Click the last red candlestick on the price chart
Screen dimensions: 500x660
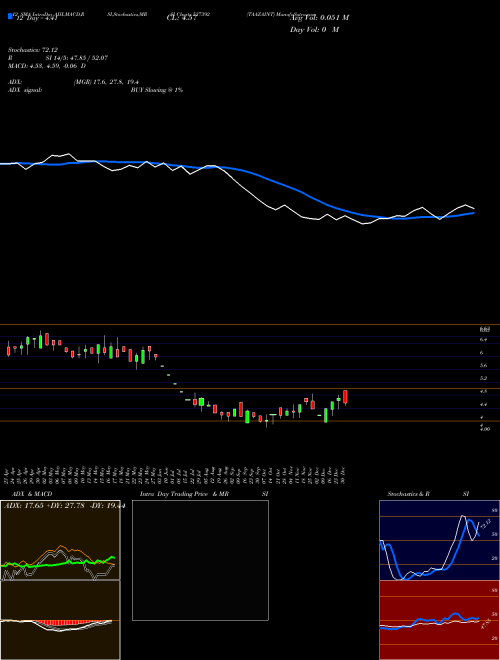(346, 397)
